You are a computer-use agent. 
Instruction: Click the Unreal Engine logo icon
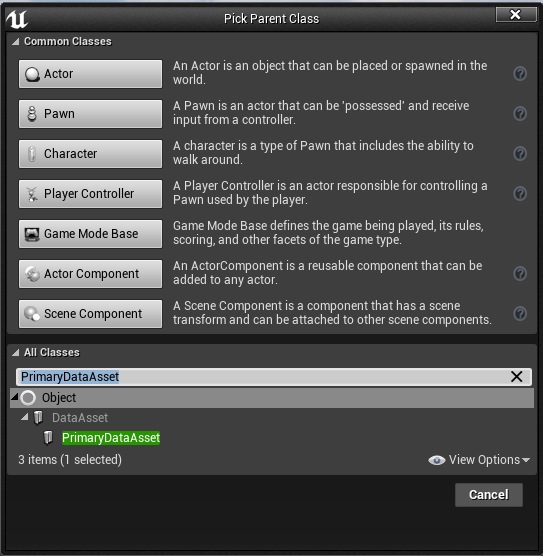tap(17, 19)
